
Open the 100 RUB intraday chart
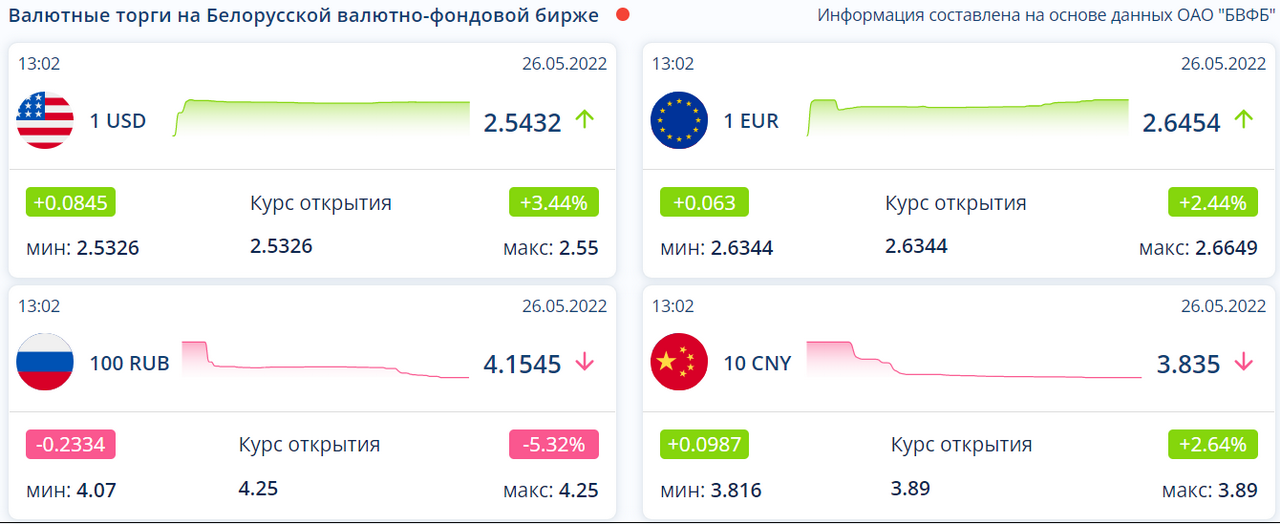tap(335, 360)
